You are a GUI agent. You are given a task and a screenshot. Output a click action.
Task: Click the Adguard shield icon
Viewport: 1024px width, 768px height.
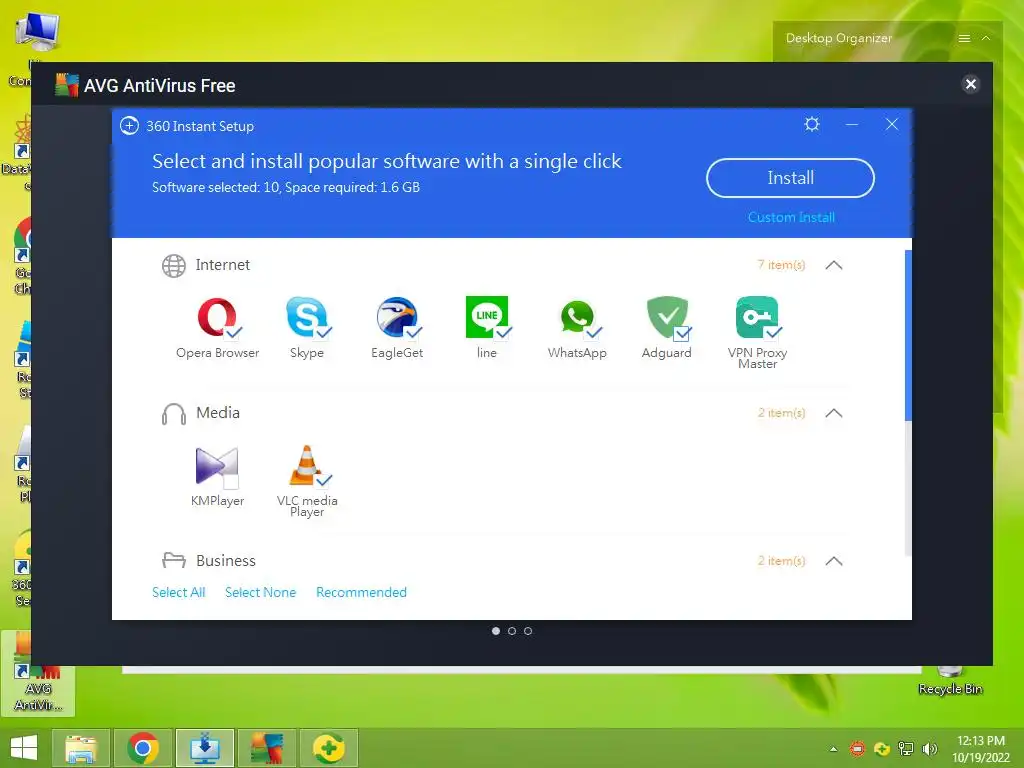click(x=667, y=317)
